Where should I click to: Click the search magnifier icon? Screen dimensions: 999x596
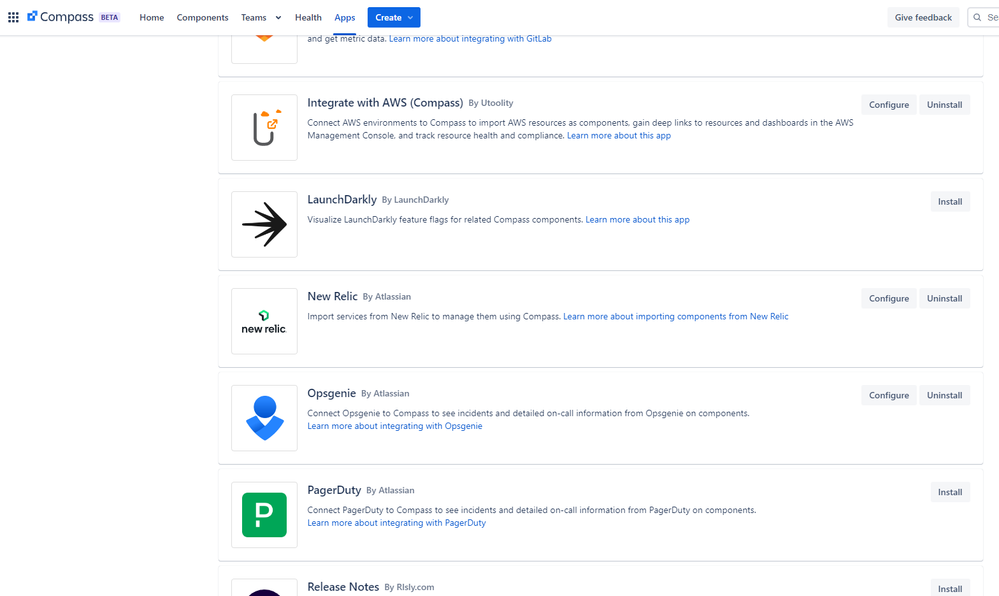(x=976, y=16)
